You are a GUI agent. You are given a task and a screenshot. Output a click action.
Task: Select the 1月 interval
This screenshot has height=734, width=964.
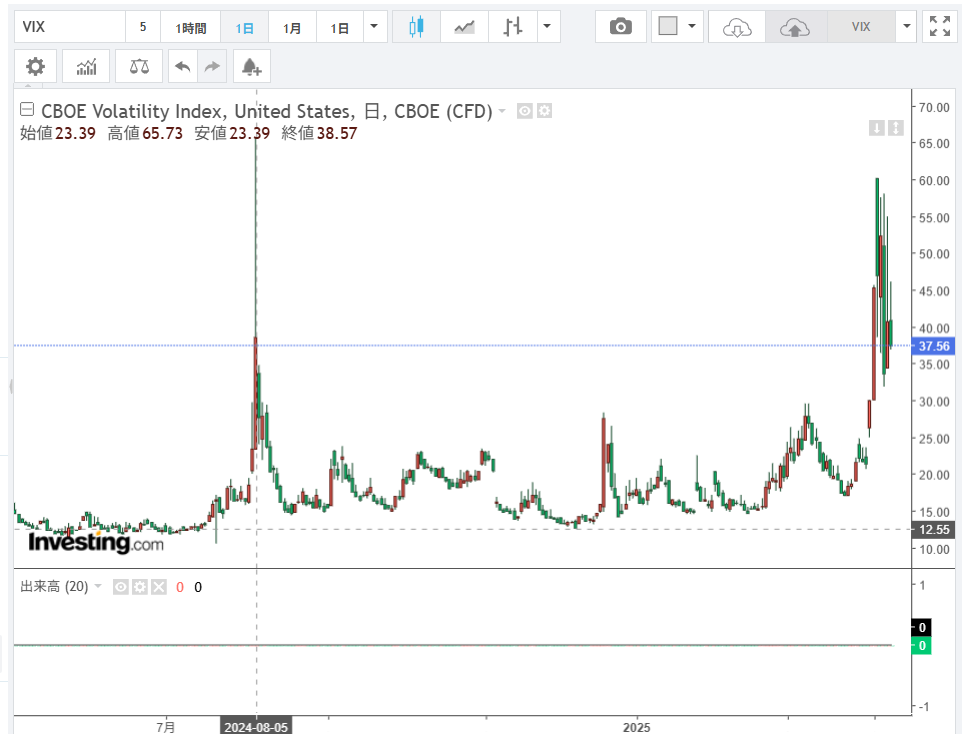[292, 27]
